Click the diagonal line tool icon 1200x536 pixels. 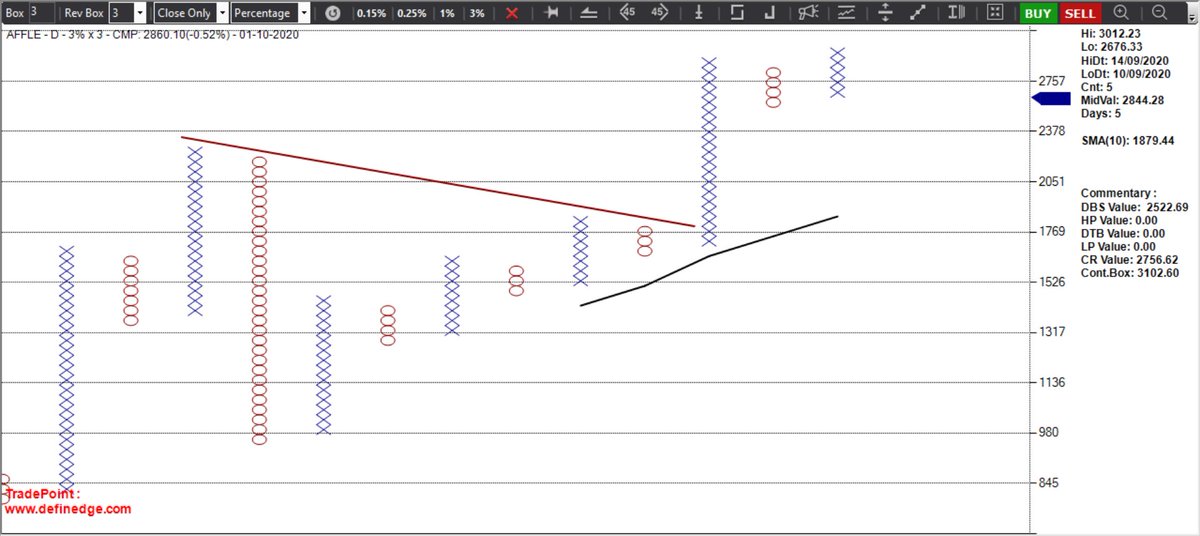(x=920, y=13)
